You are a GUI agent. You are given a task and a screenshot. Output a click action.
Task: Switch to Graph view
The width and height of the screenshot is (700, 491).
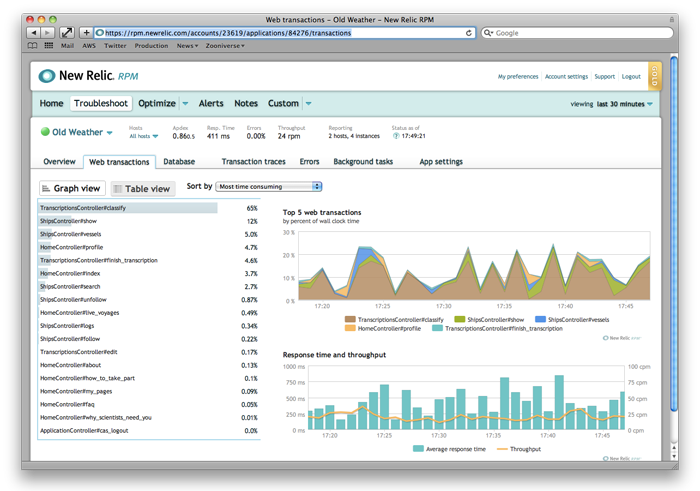pos(72,188)
